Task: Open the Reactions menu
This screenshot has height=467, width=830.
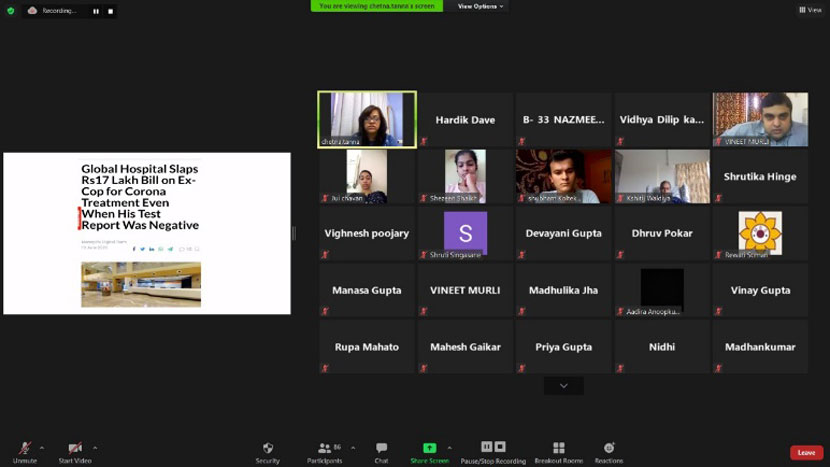Action: point(609,449)
